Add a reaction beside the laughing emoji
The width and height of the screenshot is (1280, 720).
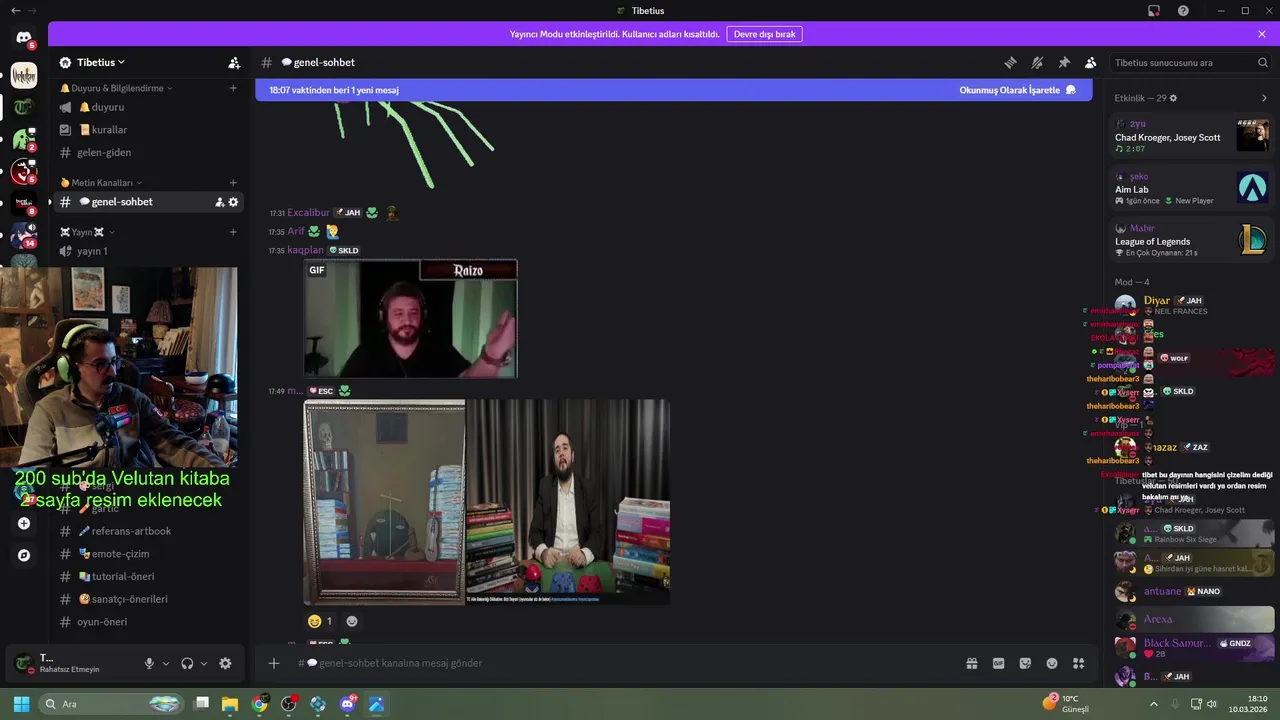click(351, 621)
